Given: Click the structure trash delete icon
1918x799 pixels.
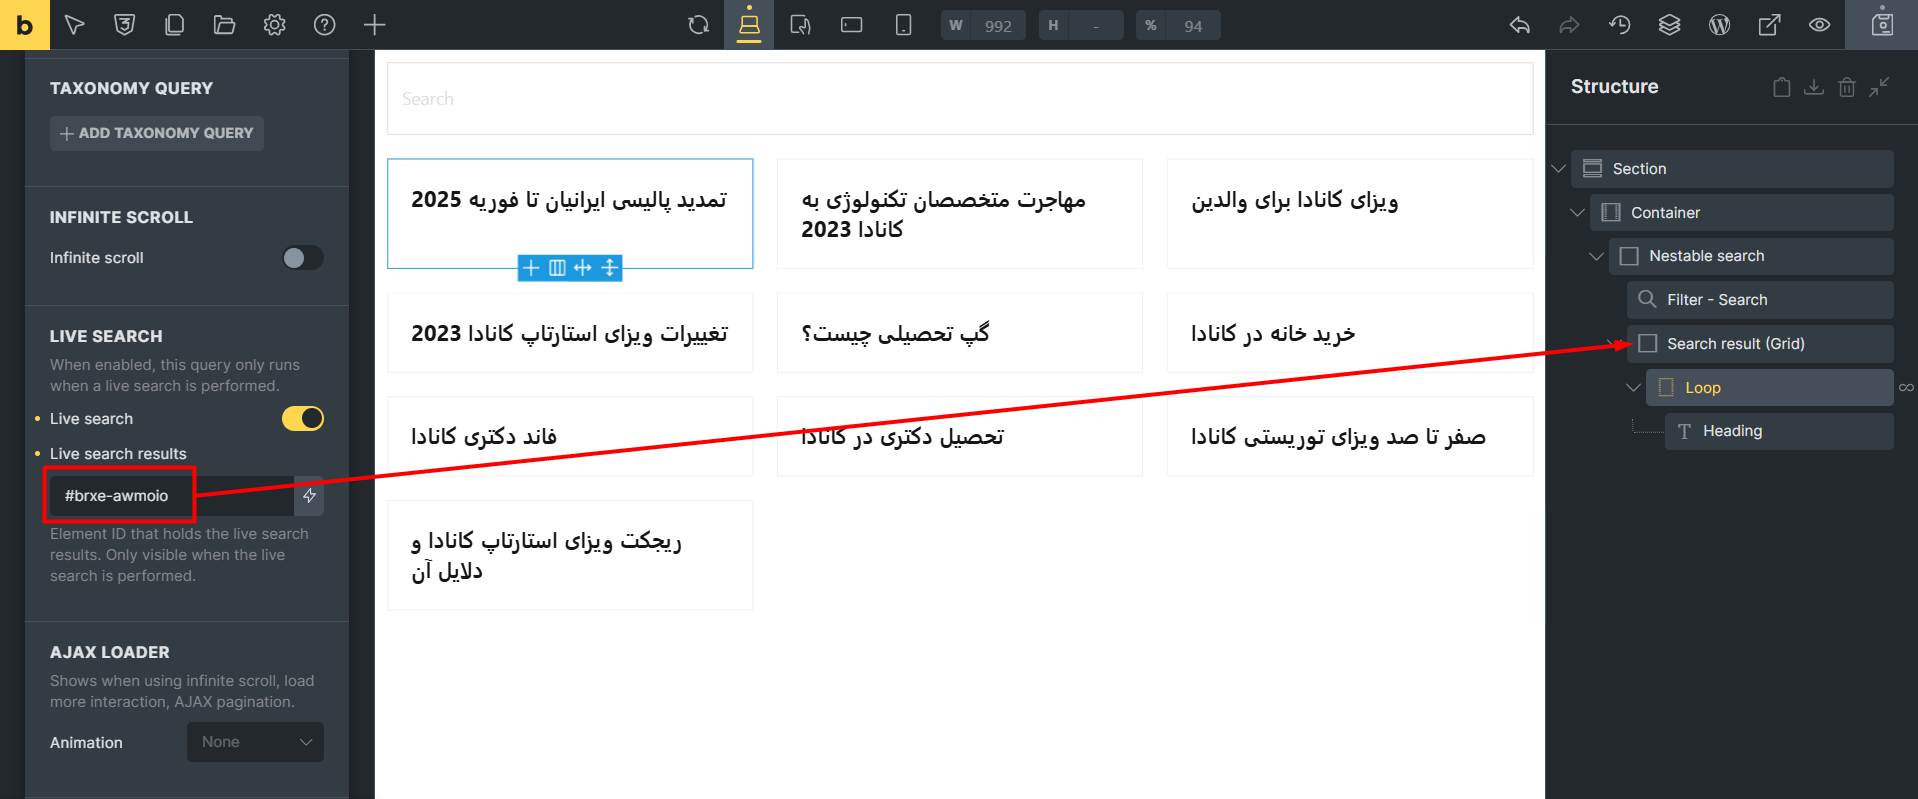Looking at the screenshot, I should 1847,87.
